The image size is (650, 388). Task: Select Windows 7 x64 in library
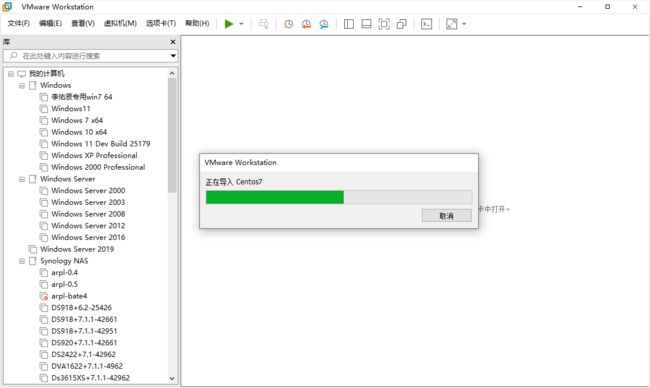coord(77,120)
